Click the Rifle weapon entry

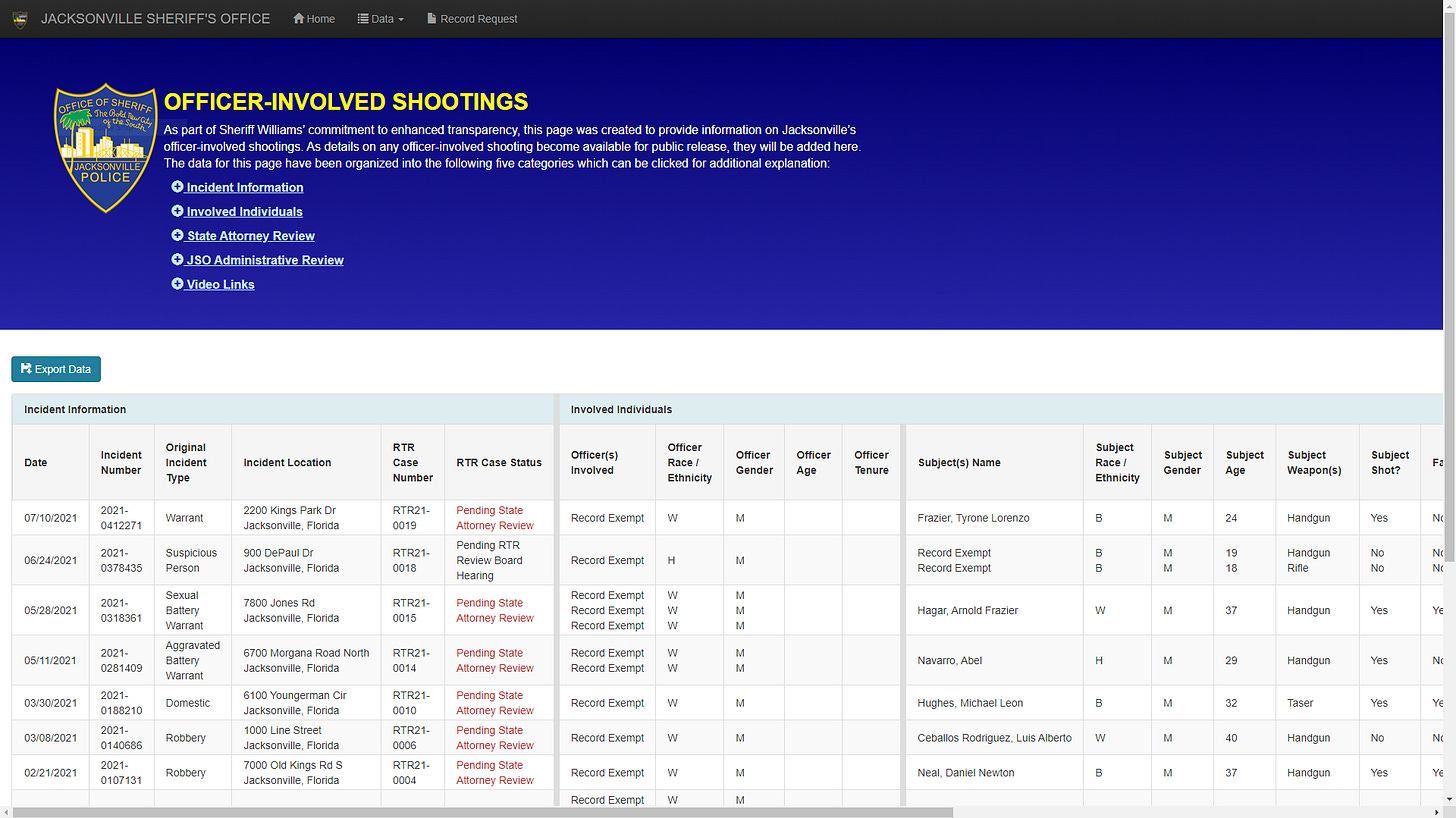1299,568
